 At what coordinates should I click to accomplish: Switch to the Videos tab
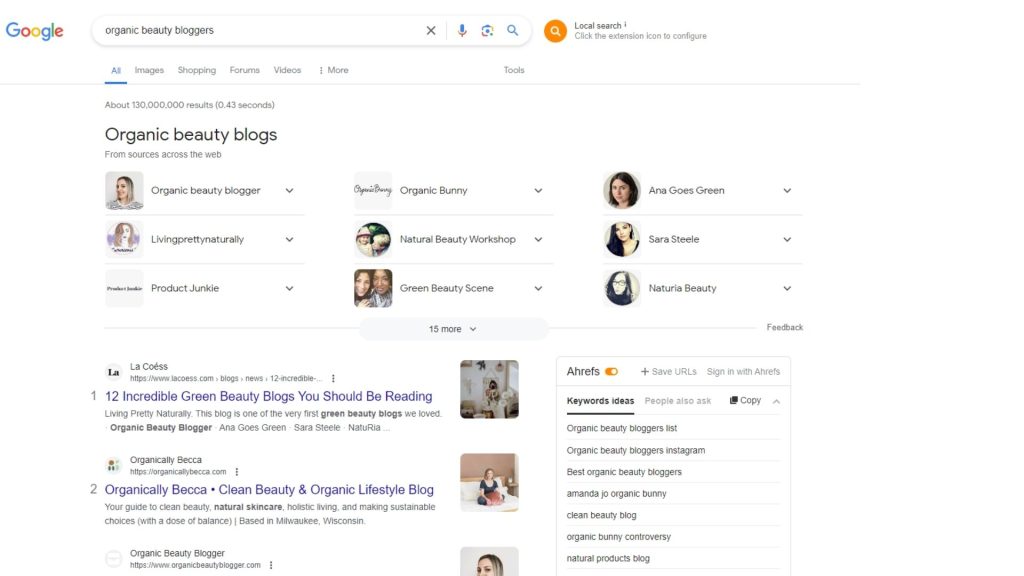click(287, 71)
